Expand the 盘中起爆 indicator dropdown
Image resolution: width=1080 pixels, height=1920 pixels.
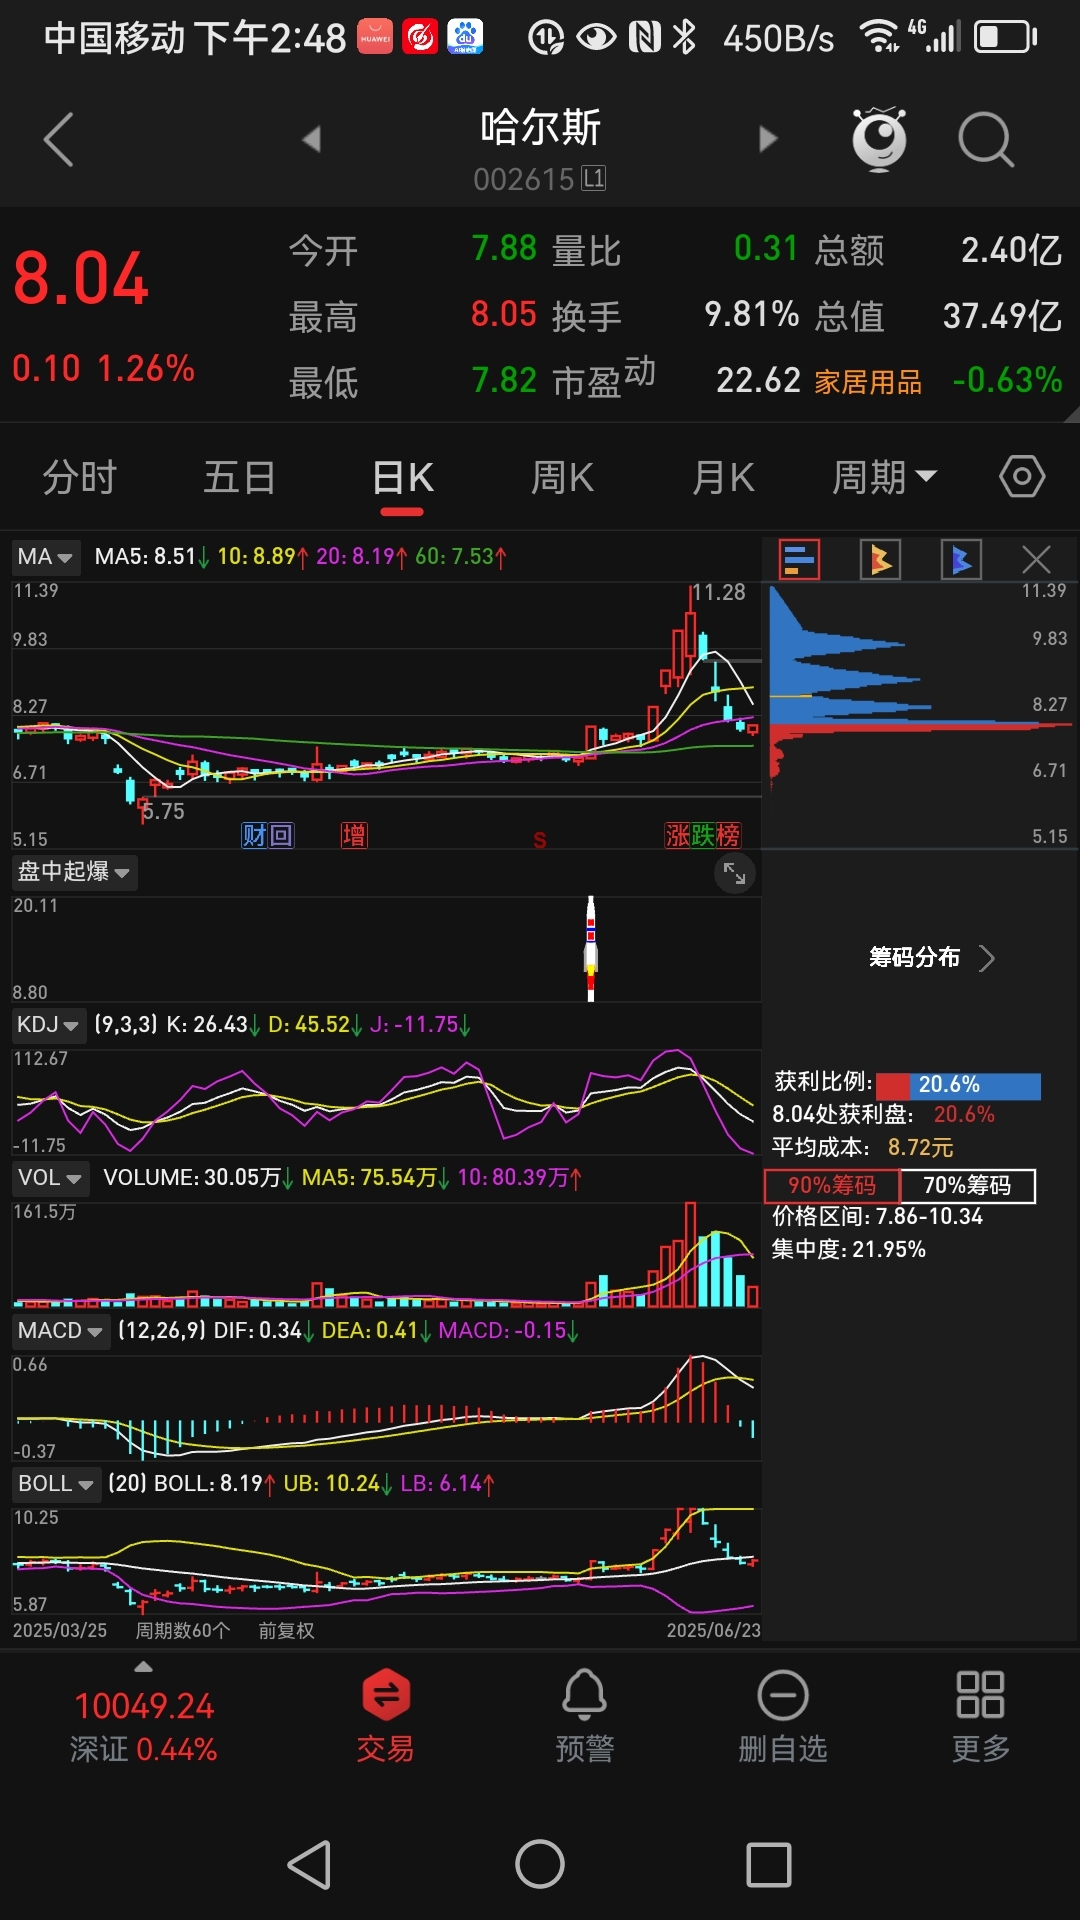click(x=75, y=872)
